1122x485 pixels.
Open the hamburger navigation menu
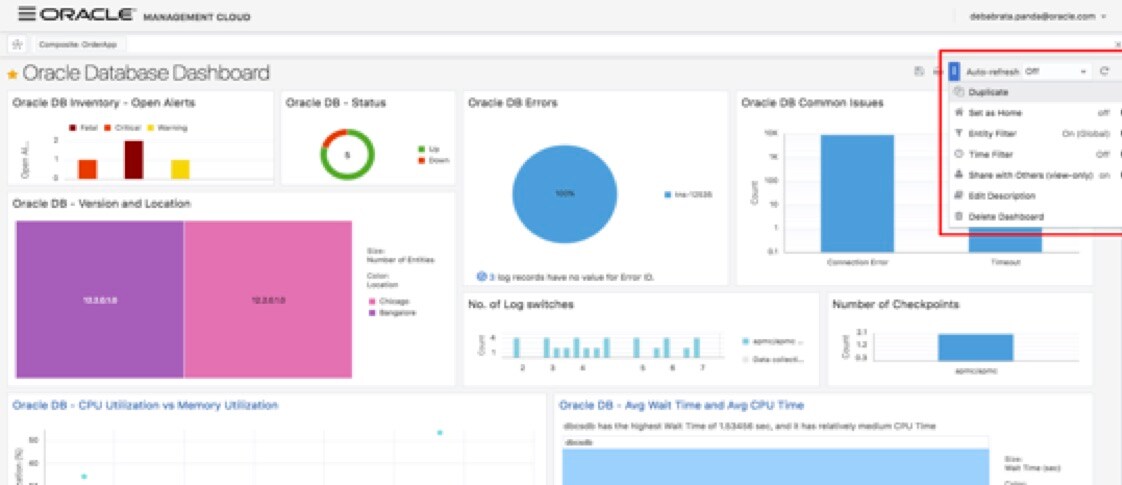point(26,14)
